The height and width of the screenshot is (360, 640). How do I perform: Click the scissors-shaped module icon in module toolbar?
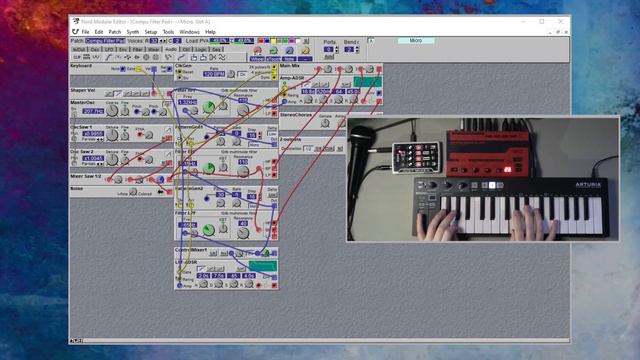coord(212,58)
